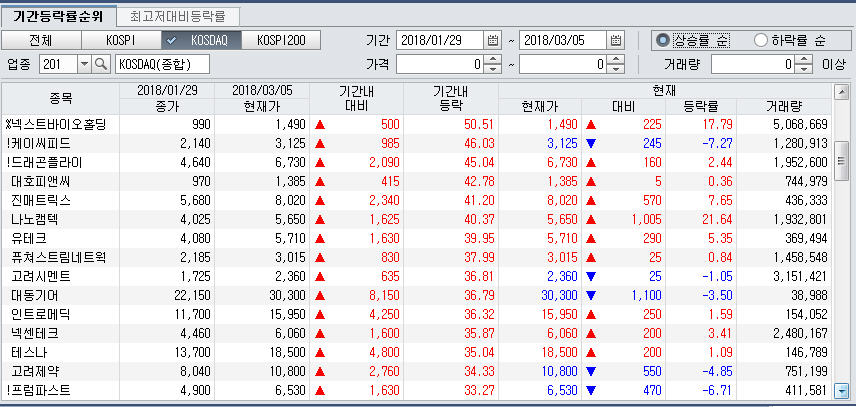Select the 전체 market filter
Screen dimensions: 856x407
click(x=41, y=40)
